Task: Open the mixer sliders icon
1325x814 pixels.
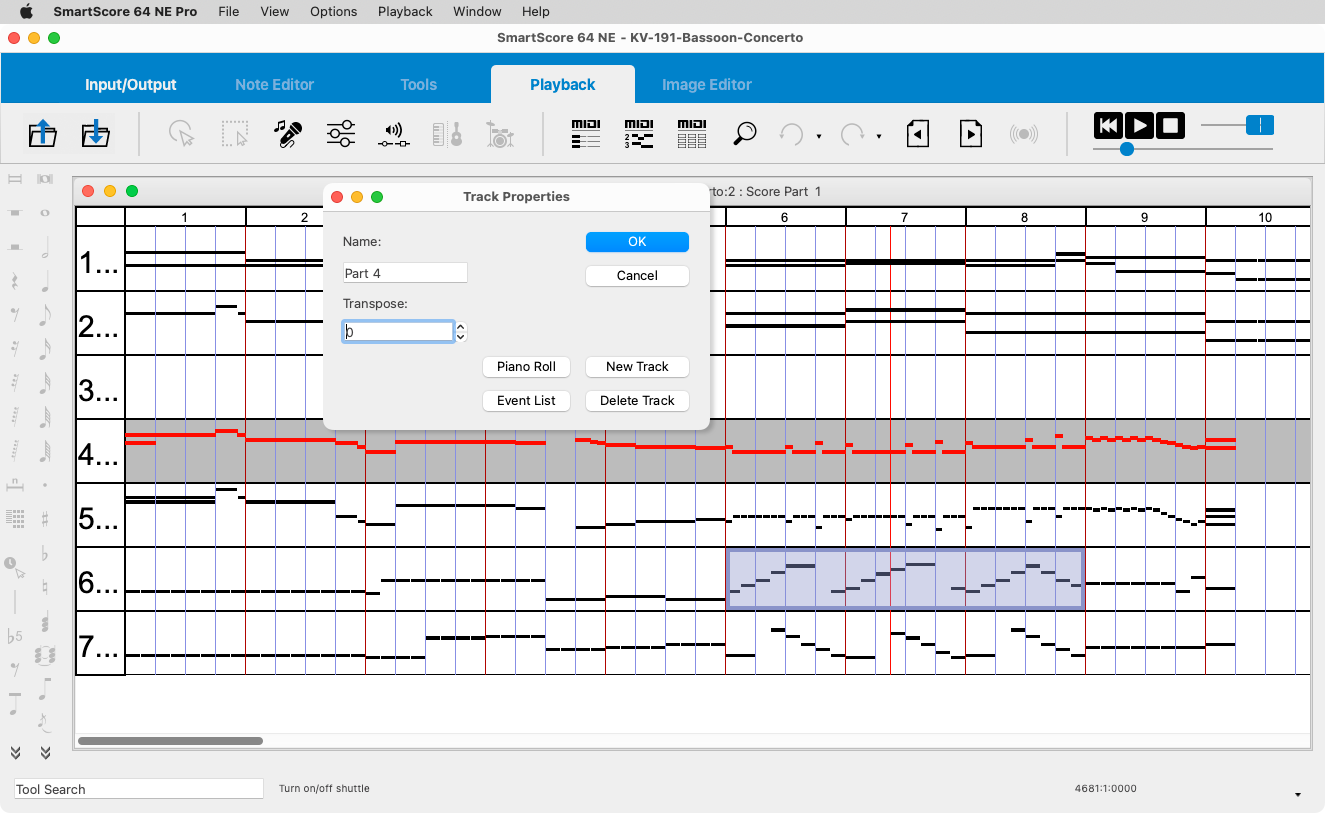Action: click(x=341, y=133)
